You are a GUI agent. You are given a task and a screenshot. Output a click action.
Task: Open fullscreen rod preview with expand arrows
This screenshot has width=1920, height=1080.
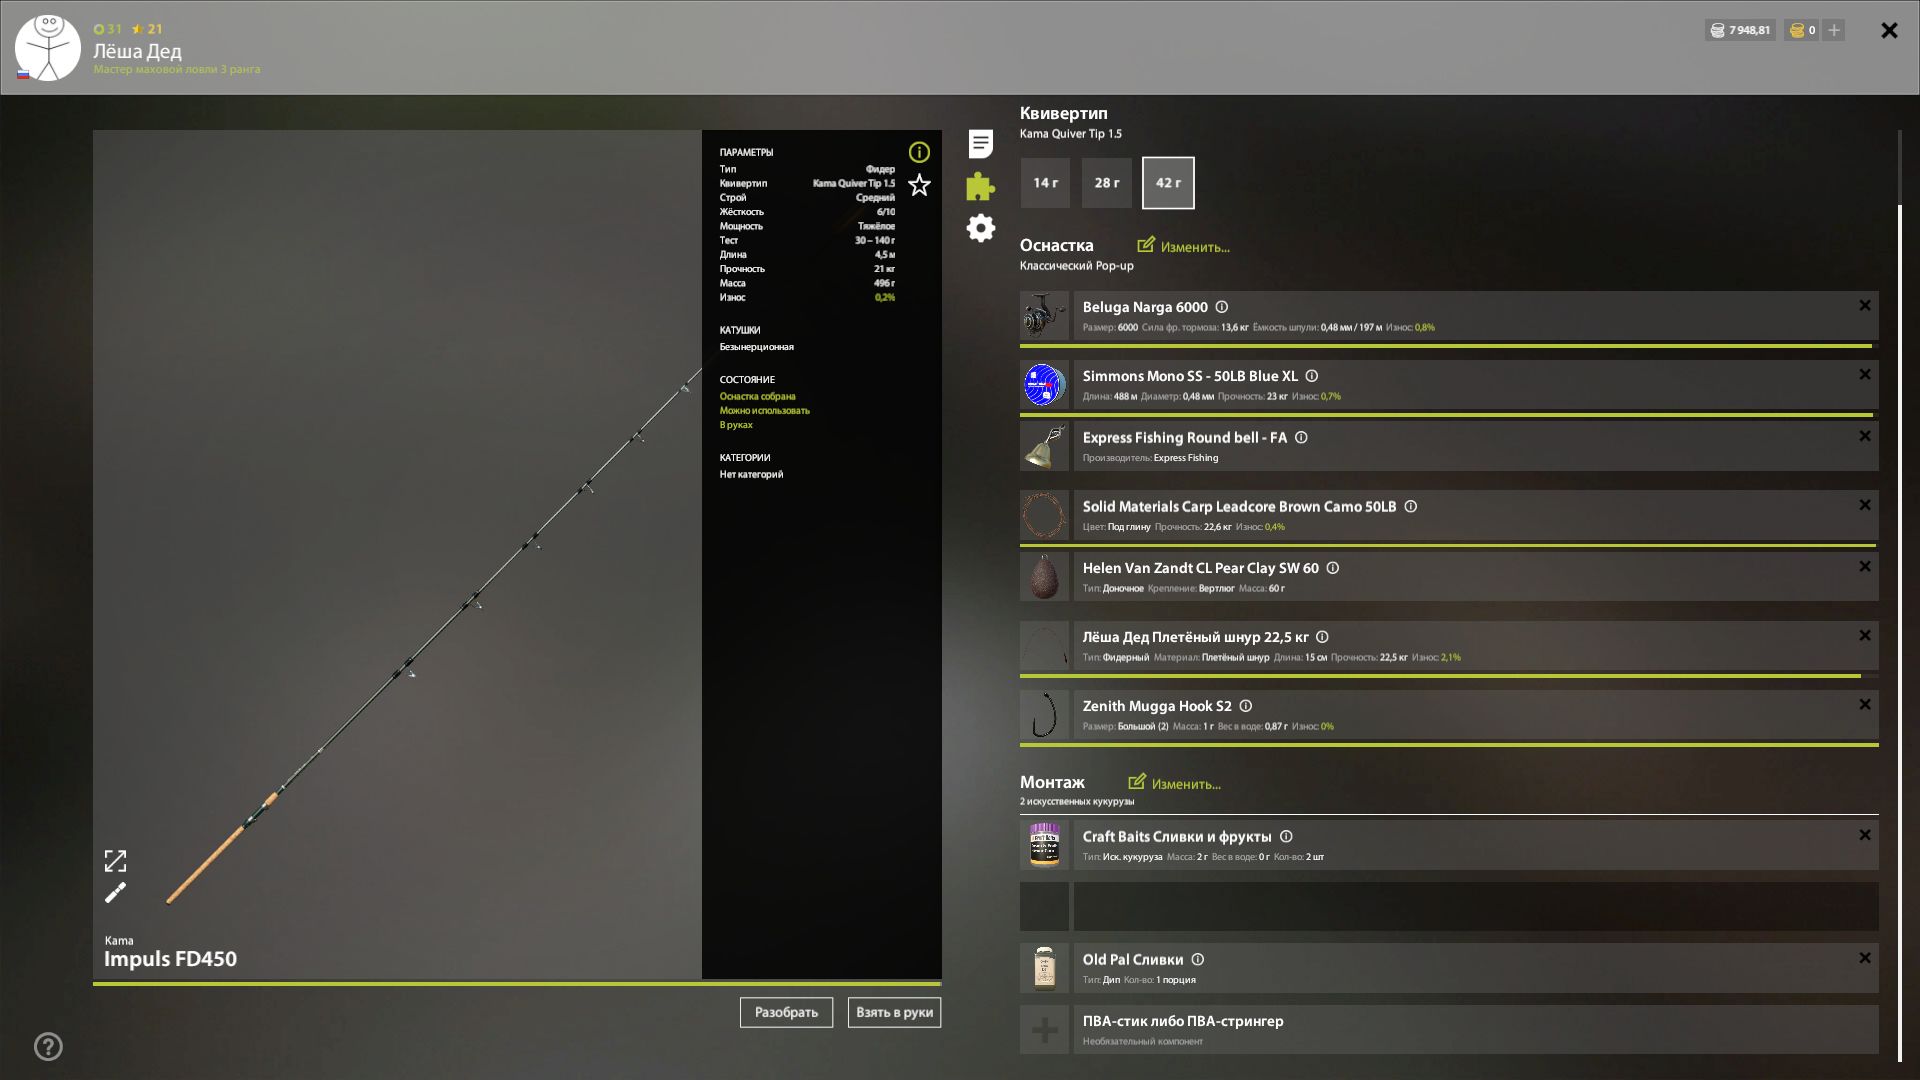point(117,860)
